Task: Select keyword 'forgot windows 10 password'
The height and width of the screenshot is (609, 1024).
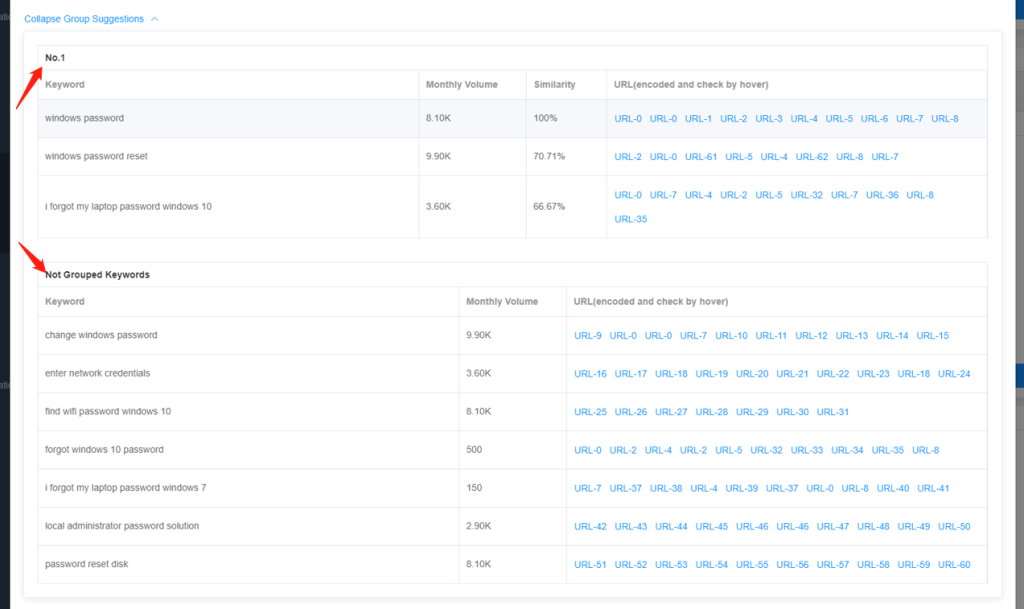Action: coord(104,450)
